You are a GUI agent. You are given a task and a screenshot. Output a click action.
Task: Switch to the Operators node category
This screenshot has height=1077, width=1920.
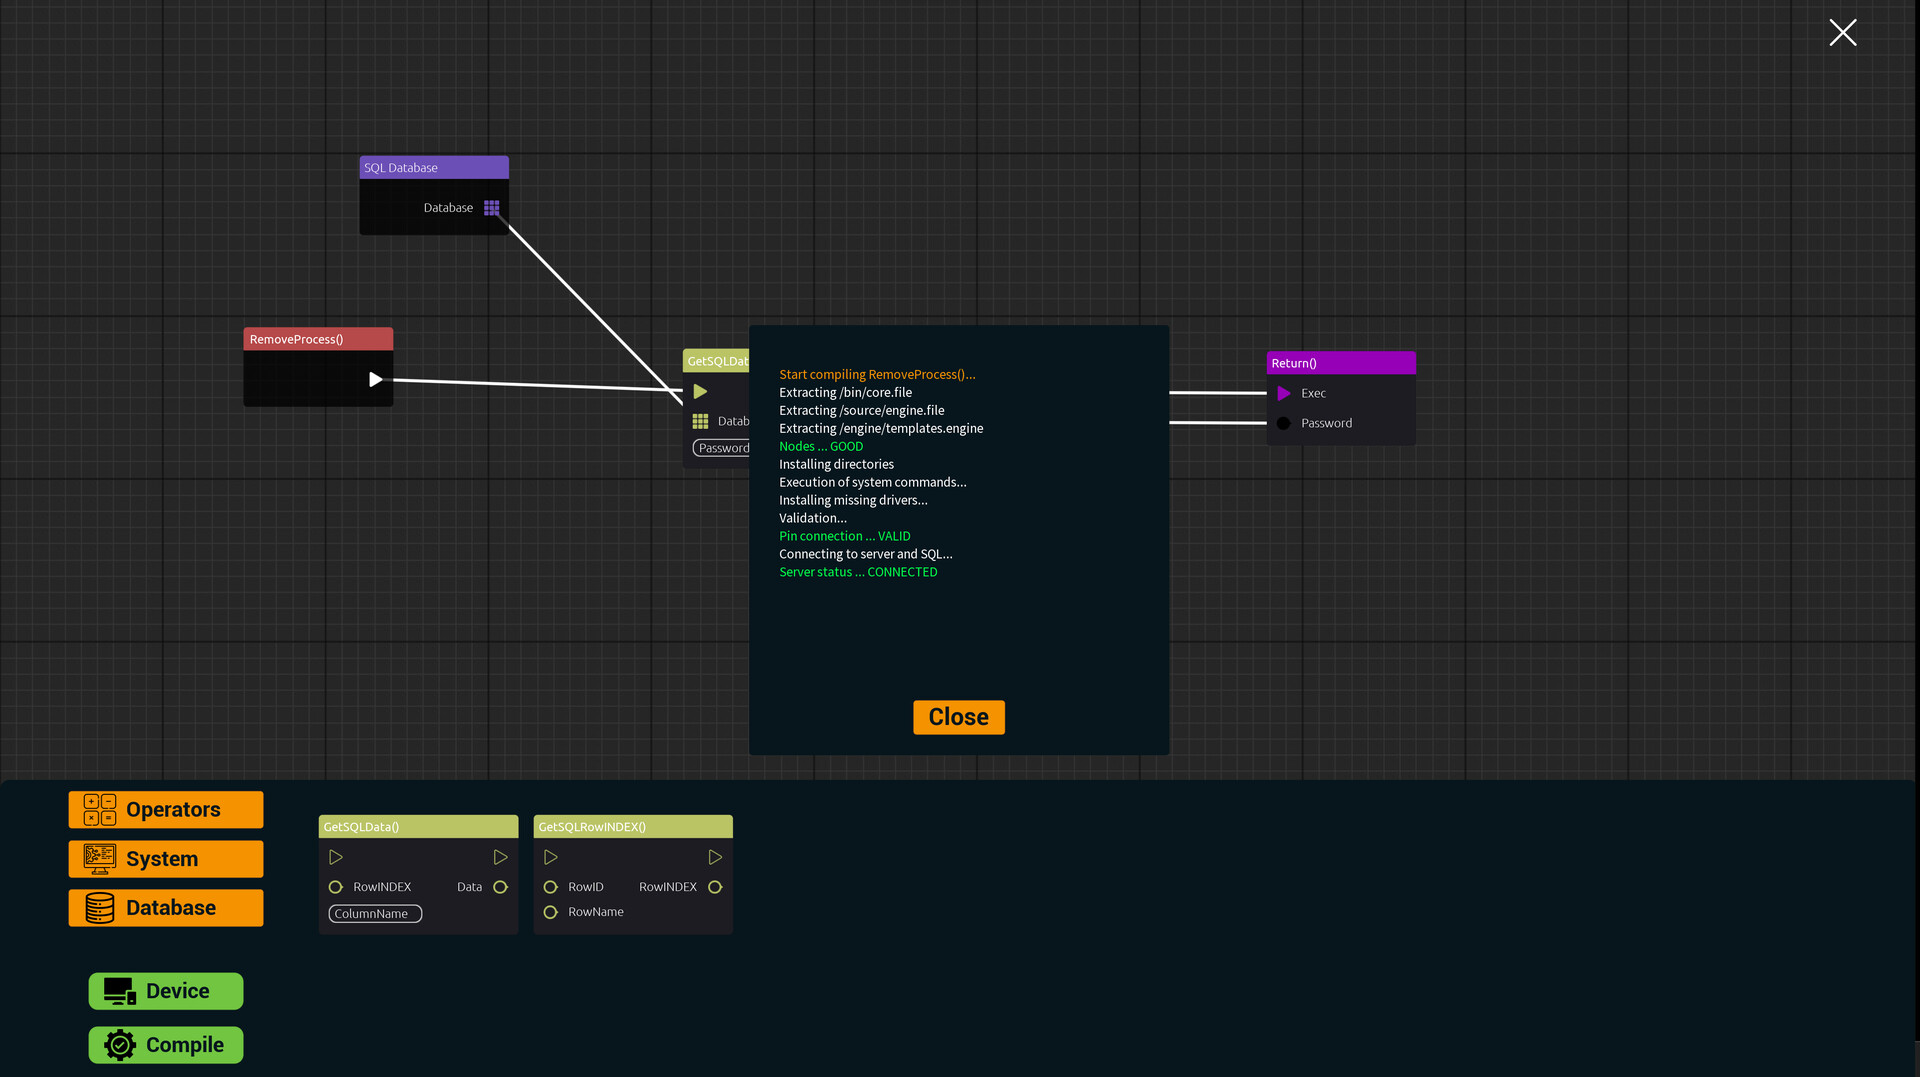165,809
